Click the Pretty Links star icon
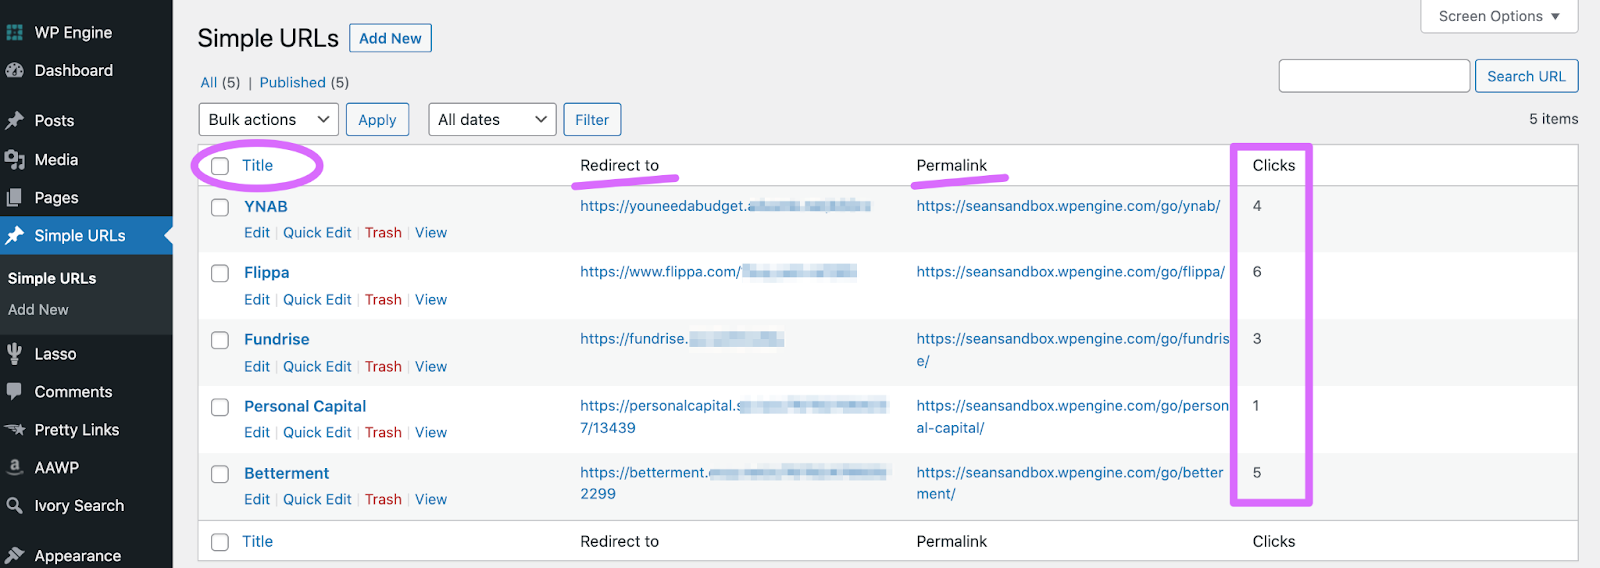 (14, 429)
